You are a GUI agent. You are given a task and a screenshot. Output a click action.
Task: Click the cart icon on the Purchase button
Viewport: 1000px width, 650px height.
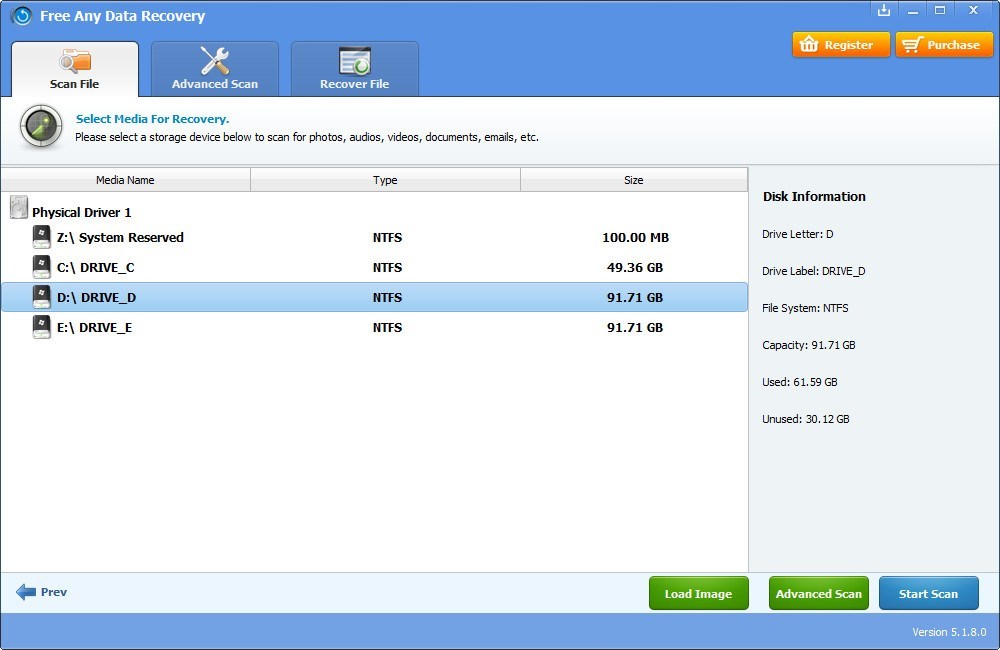point(913,44)
